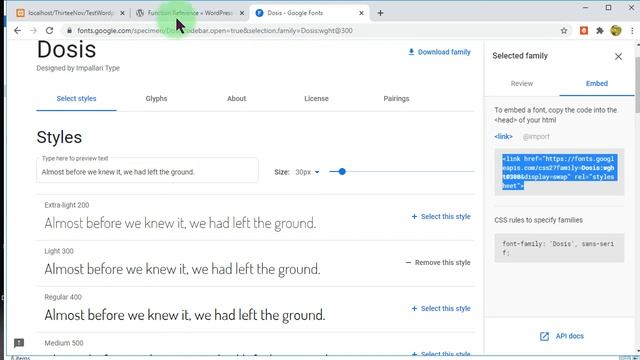Open a new browser tab
The width and height of the screenshot is (640, 360).
coord(380,13)
